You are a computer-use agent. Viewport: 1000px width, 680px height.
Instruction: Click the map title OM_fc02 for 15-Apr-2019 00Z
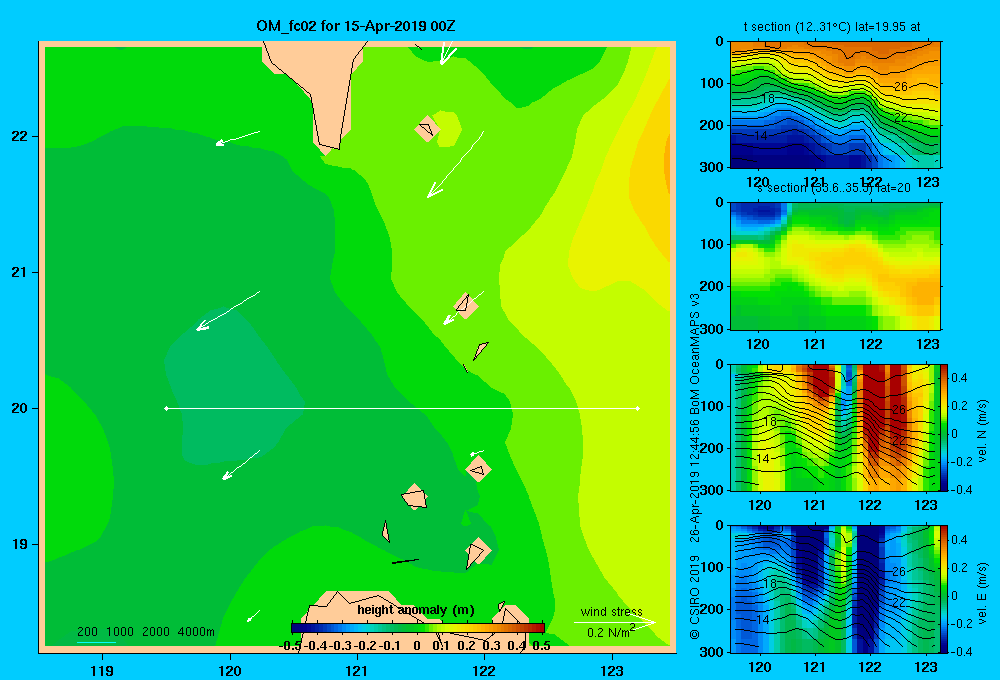pos(356,26)
